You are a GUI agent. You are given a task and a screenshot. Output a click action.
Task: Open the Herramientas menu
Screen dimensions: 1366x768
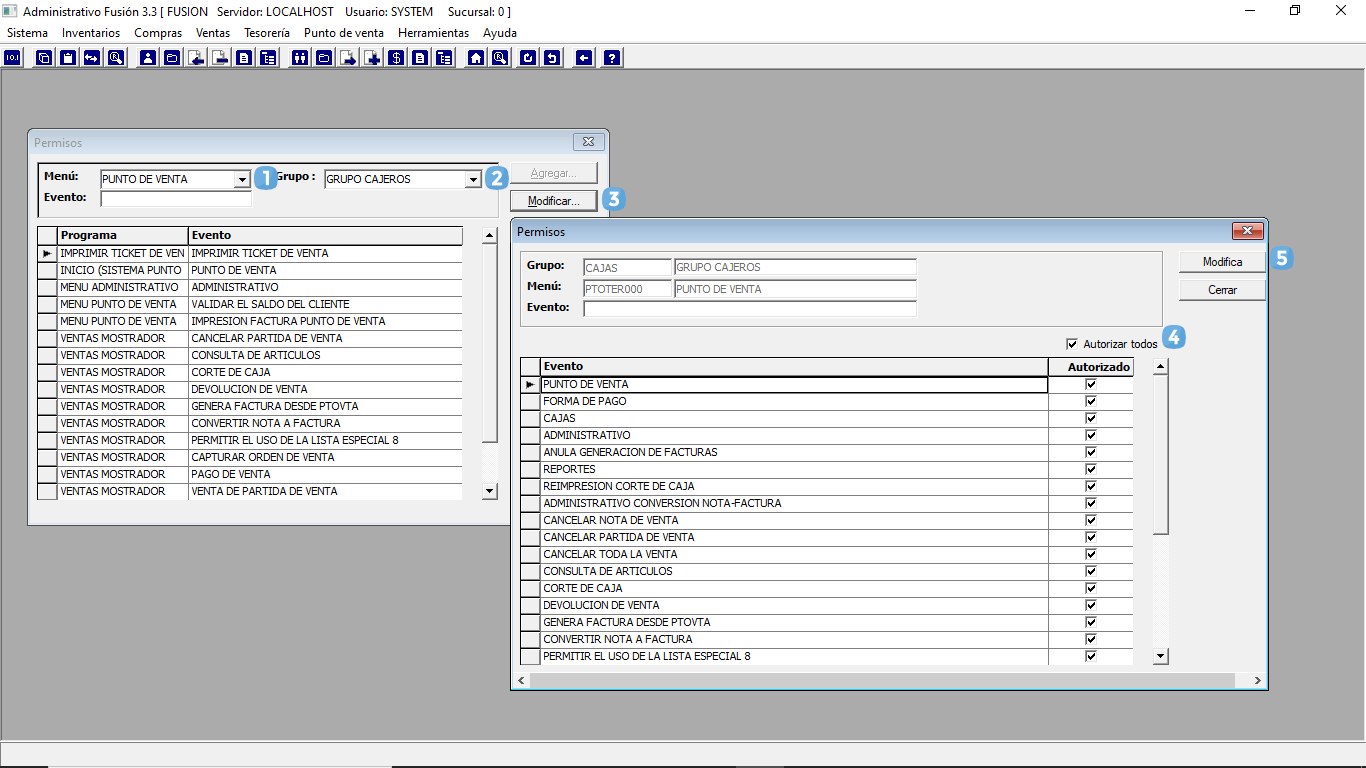click(433, 33)
